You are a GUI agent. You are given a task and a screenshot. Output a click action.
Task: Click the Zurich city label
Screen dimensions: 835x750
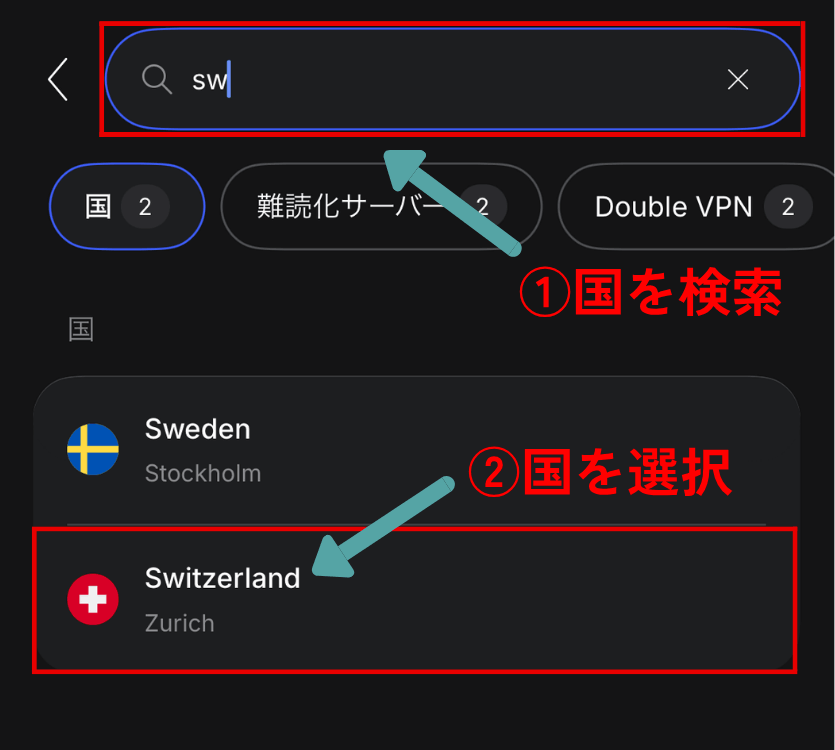179,623
